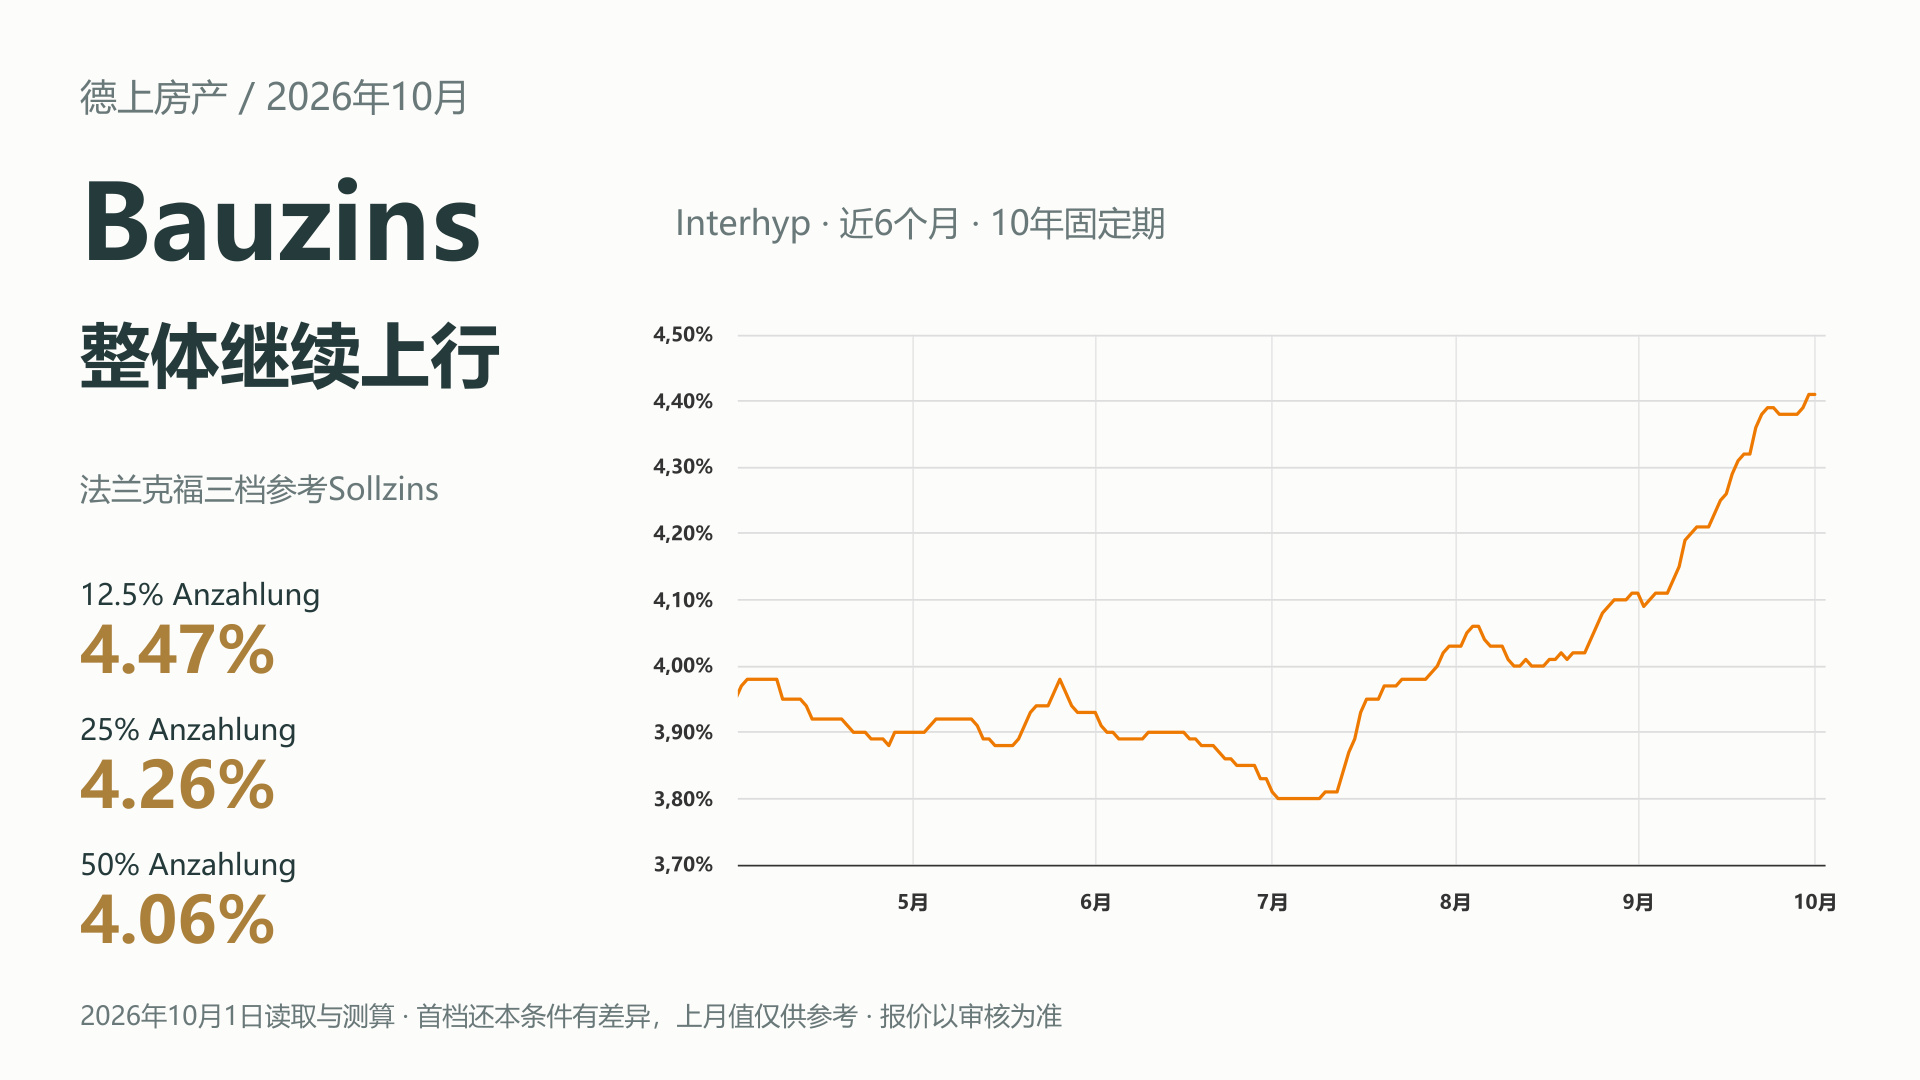Image resolution: width=1920 pixels, height=1080 pixels.
Task: Click the 4,50% axis label
Action: 683,335
